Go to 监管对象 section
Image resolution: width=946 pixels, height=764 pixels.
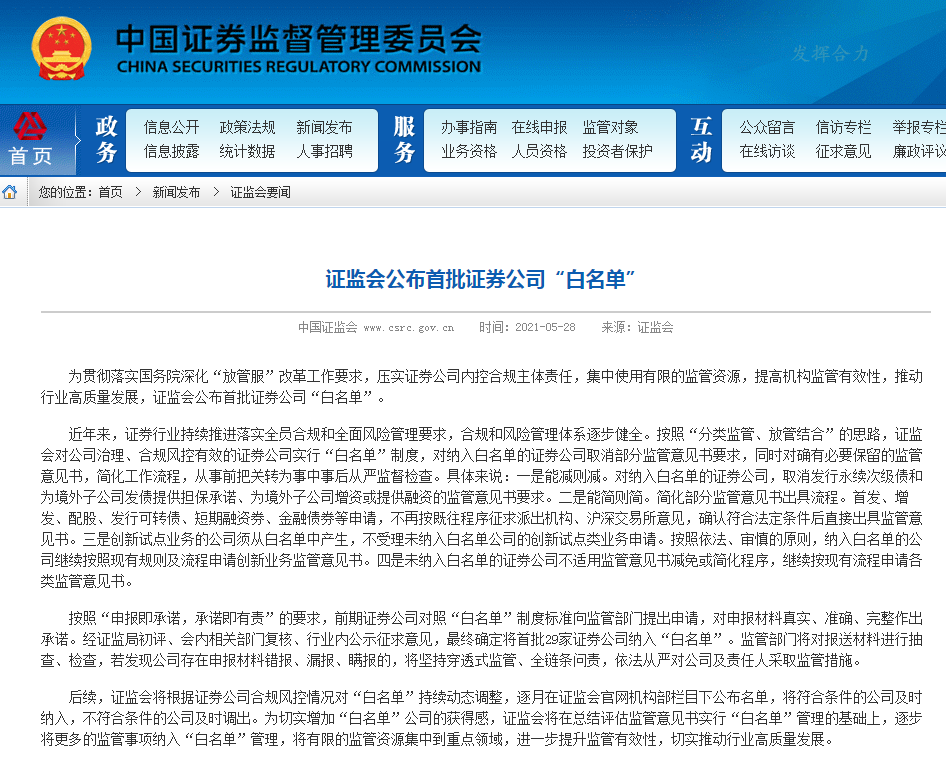point(611,128)
